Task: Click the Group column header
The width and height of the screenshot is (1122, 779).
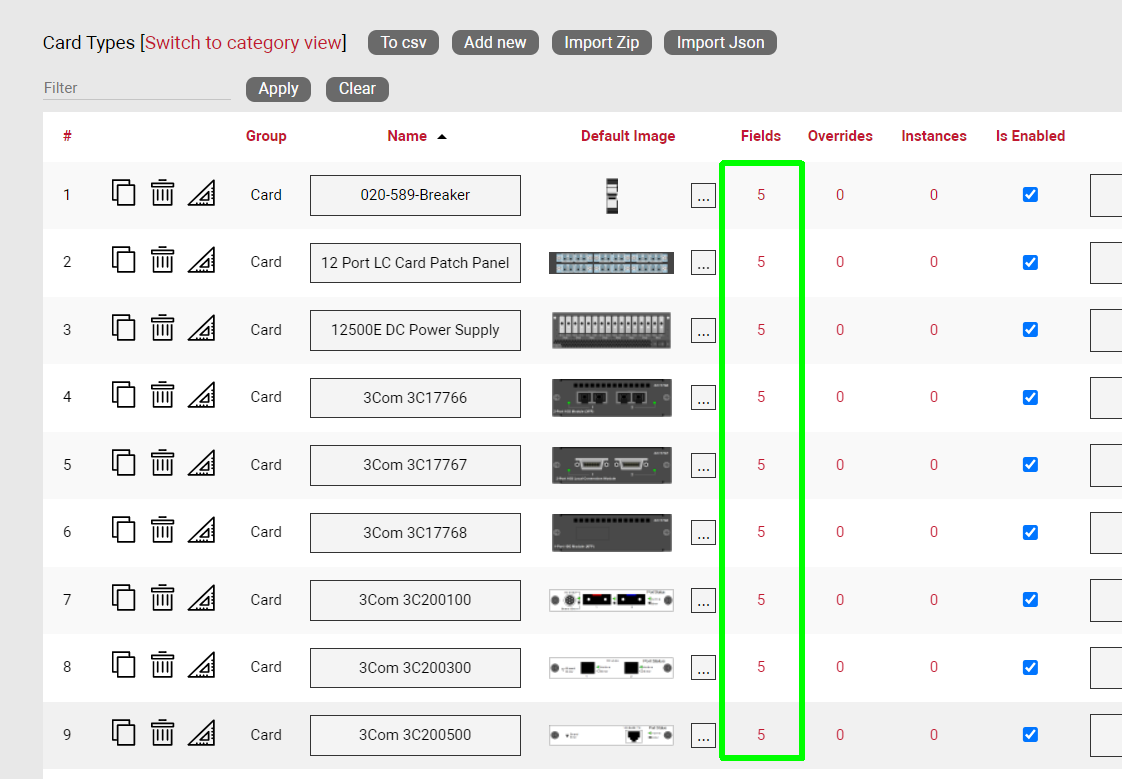Action: [x=266, y=136]
